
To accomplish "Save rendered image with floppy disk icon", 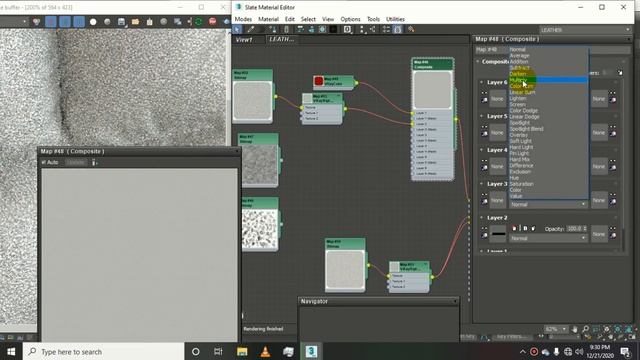I will [x=121, y=22].
